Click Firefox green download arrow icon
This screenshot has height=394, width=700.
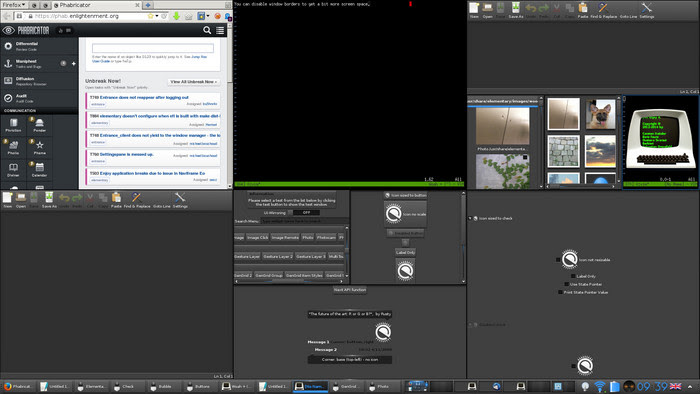(176, 16)
